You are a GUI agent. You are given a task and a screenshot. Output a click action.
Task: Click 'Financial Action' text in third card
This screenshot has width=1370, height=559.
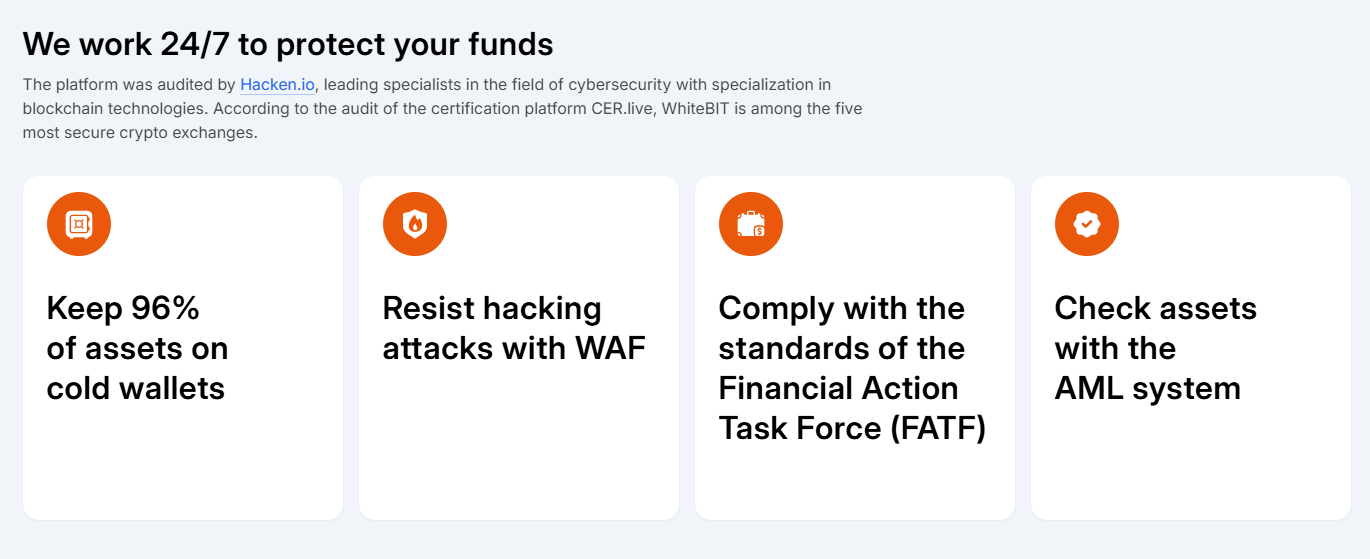coord(839,388)
